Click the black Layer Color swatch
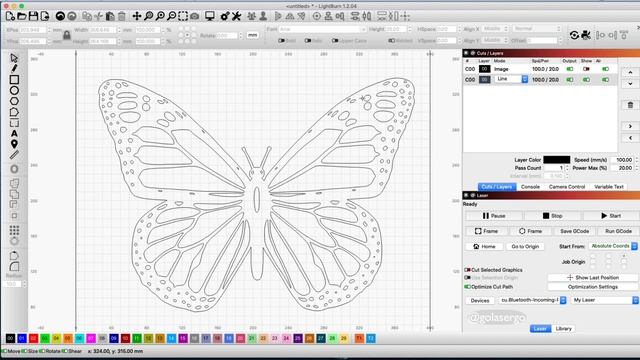 556,160
